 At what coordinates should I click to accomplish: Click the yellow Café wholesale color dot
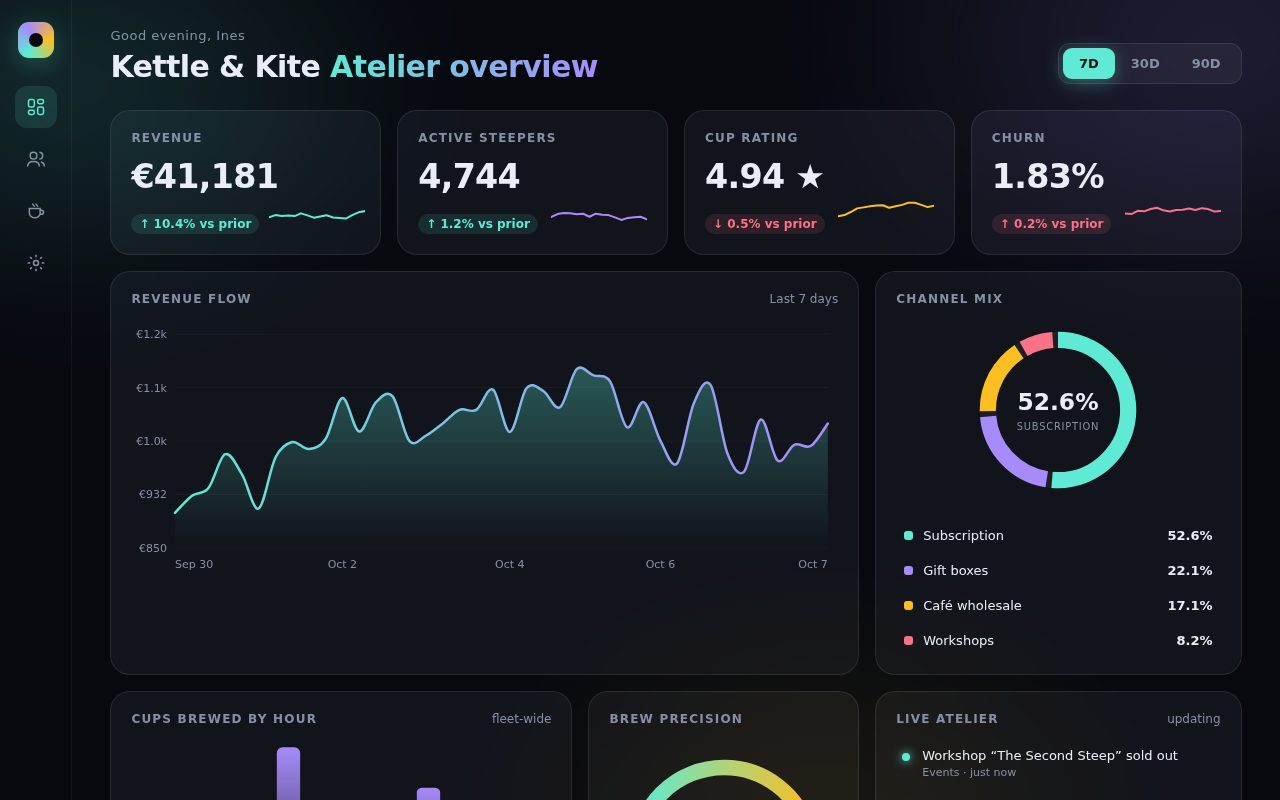coord(908,606)
